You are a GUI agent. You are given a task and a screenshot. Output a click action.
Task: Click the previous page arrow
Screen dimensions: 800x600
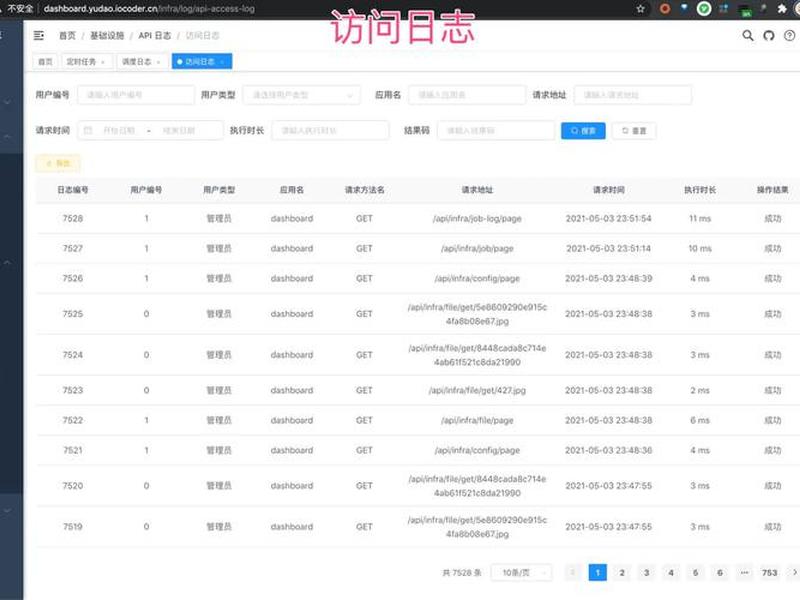[573, 572]
